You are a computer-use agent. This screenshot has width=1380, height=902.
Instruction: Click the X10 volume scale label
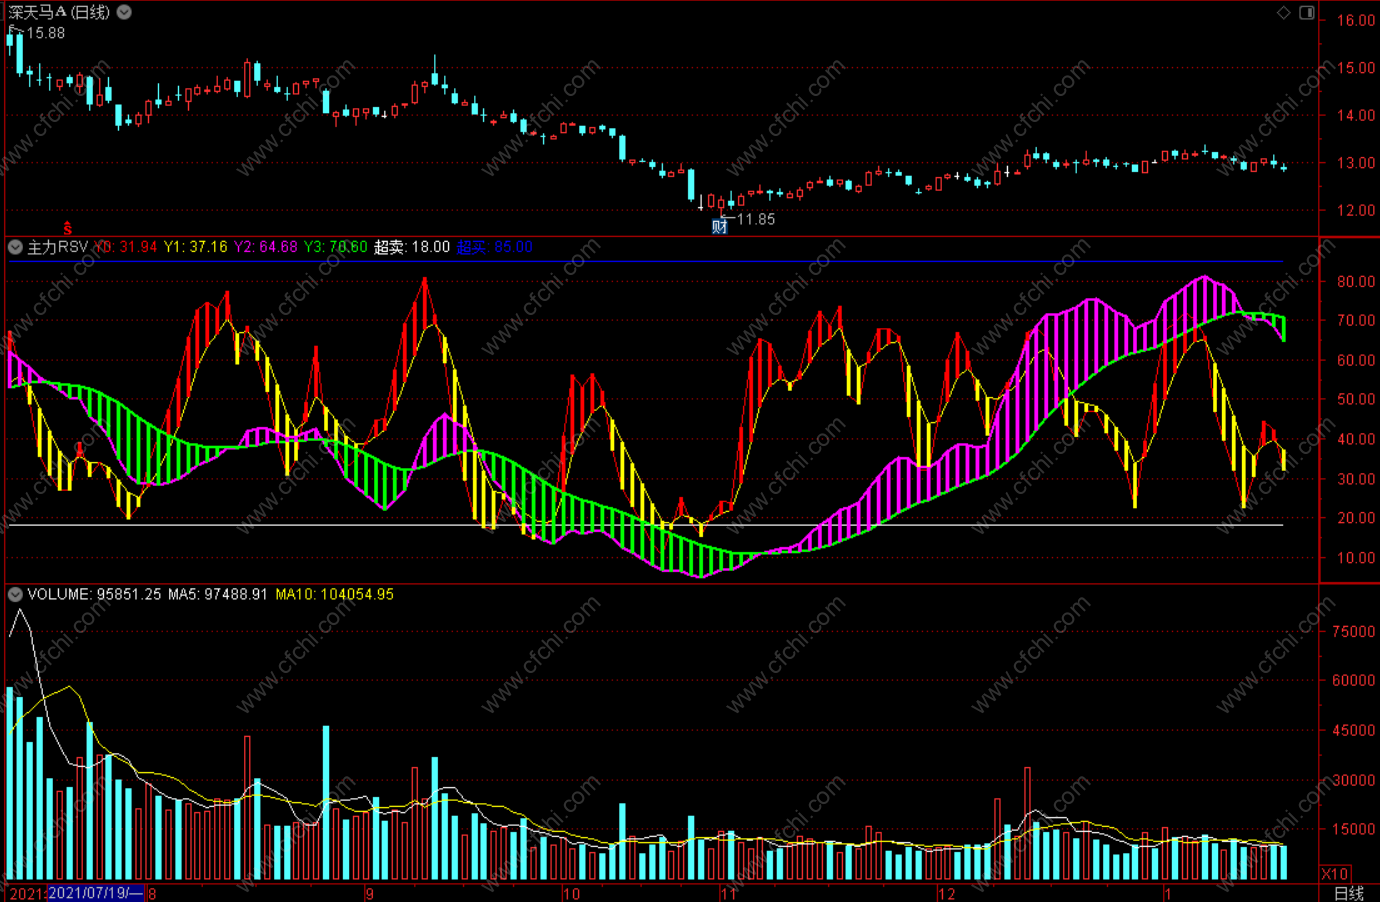(x=1335, y=873)
